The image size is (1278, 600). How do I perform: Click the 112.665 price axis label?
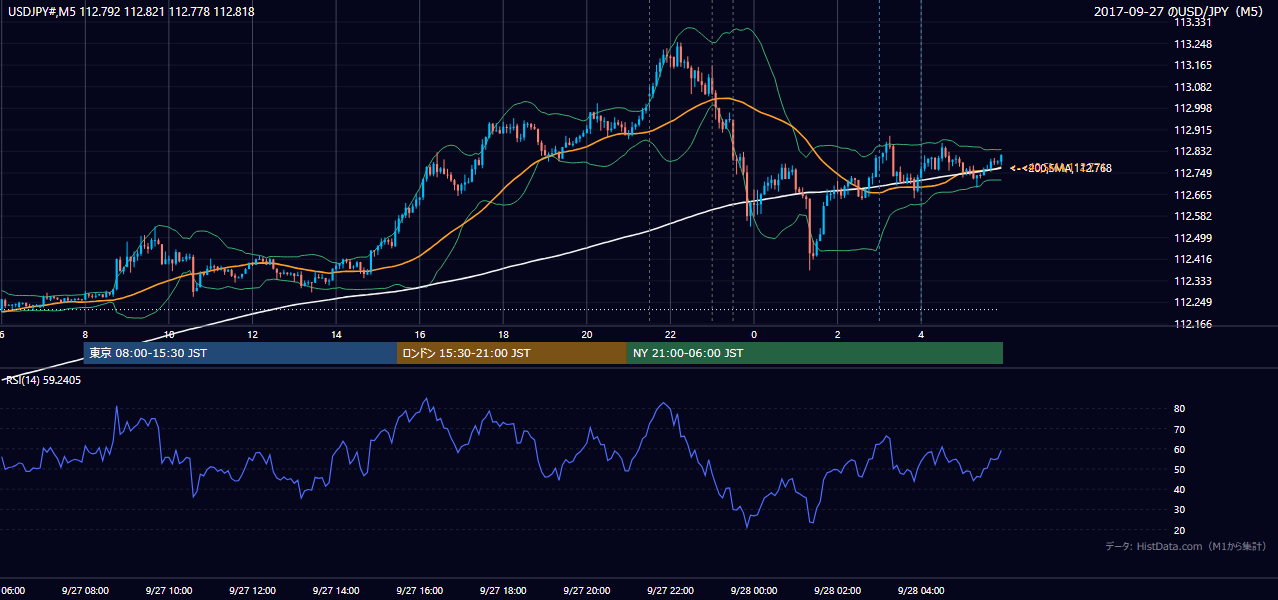pos(1193,195)
